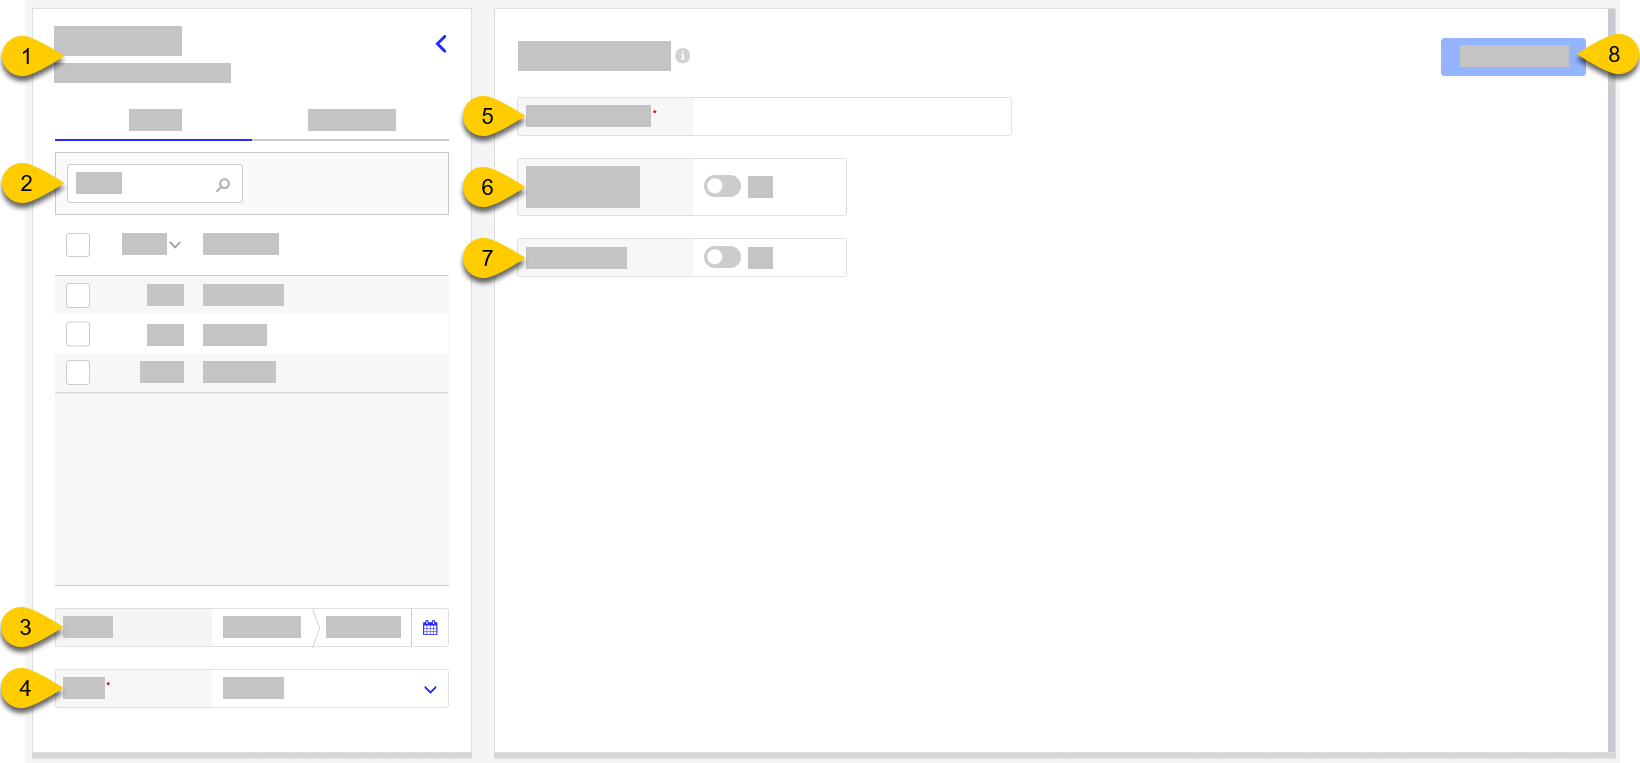Click the text input field at callout 5
The image size is (1640, 763).
[850, 116]
